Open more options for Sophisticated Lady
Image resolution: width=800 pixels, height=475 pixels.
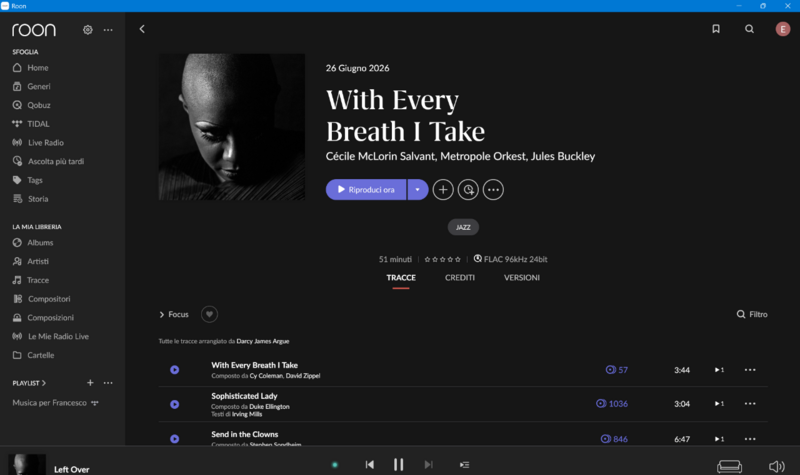(750, 404)
